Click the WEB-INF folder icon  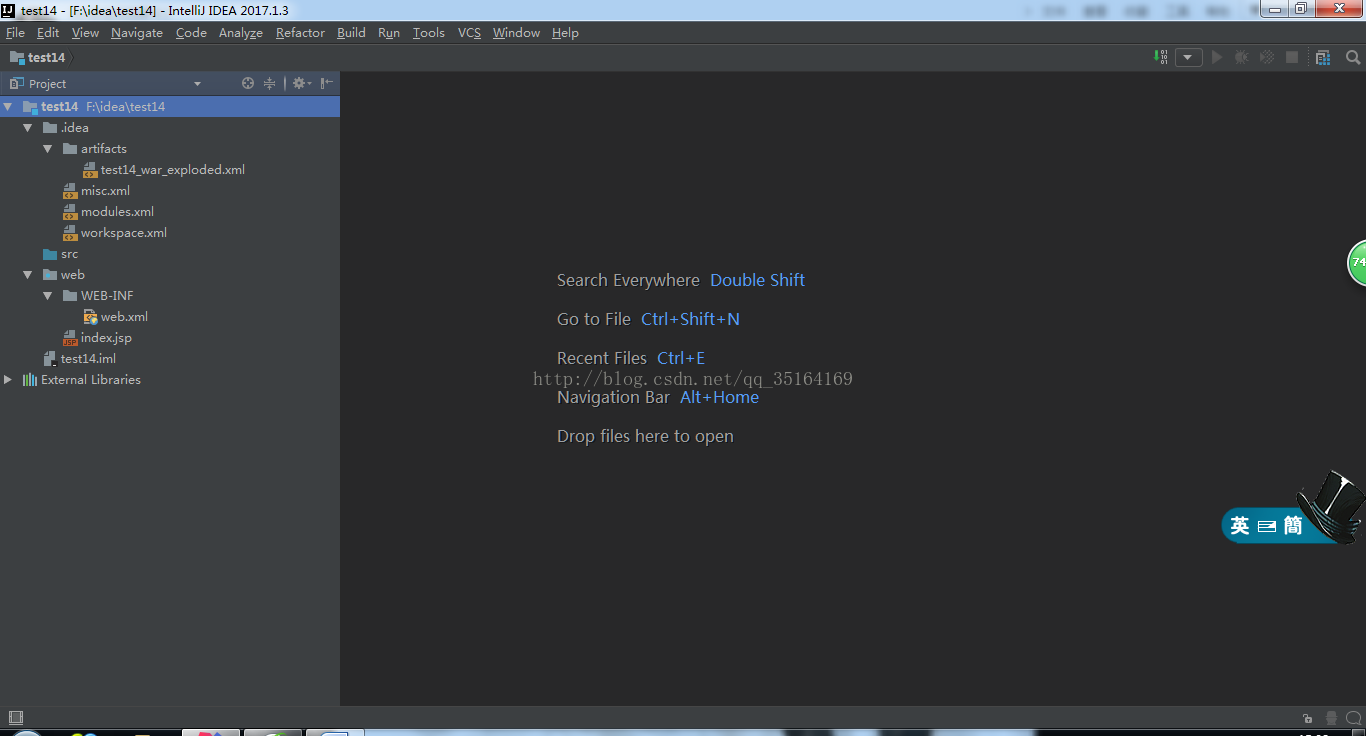70,295
